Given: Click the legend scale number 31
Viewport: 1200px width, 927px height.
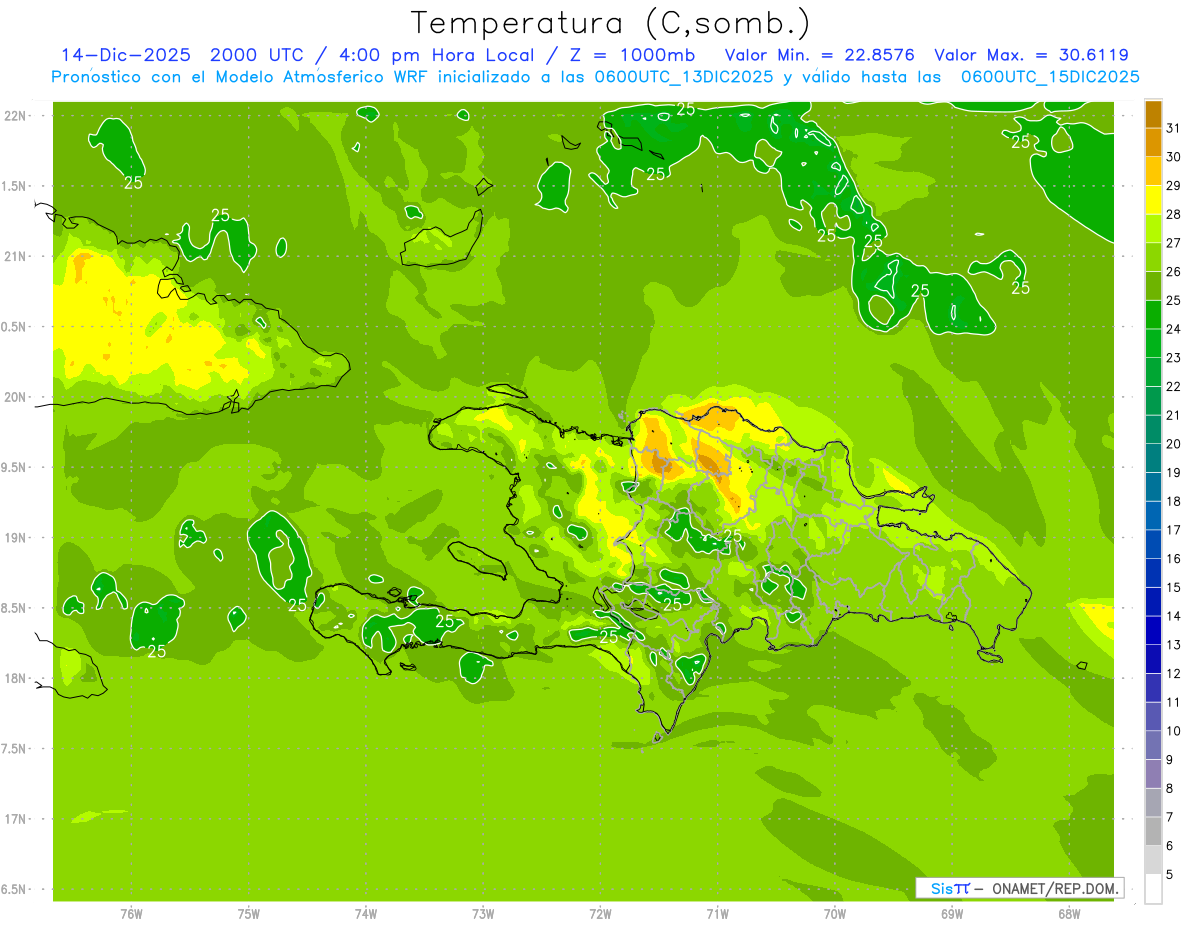Looking at the screenshot, I should click(1174, 128).
